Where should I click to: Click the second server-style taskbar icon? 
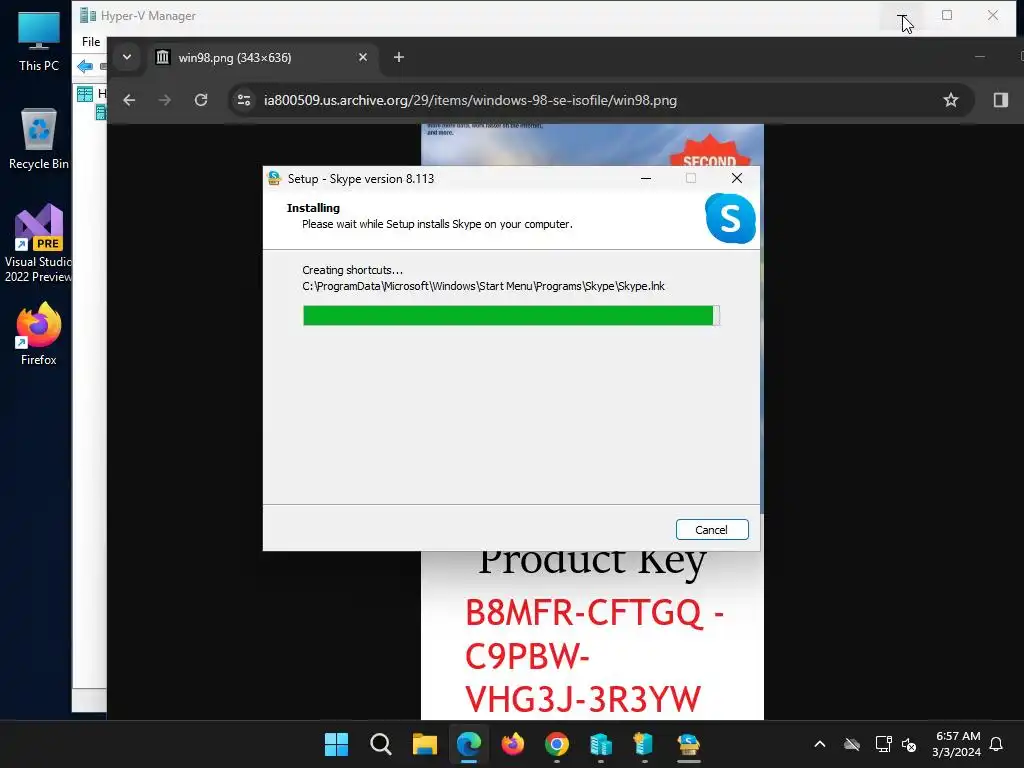click(645, 744)
